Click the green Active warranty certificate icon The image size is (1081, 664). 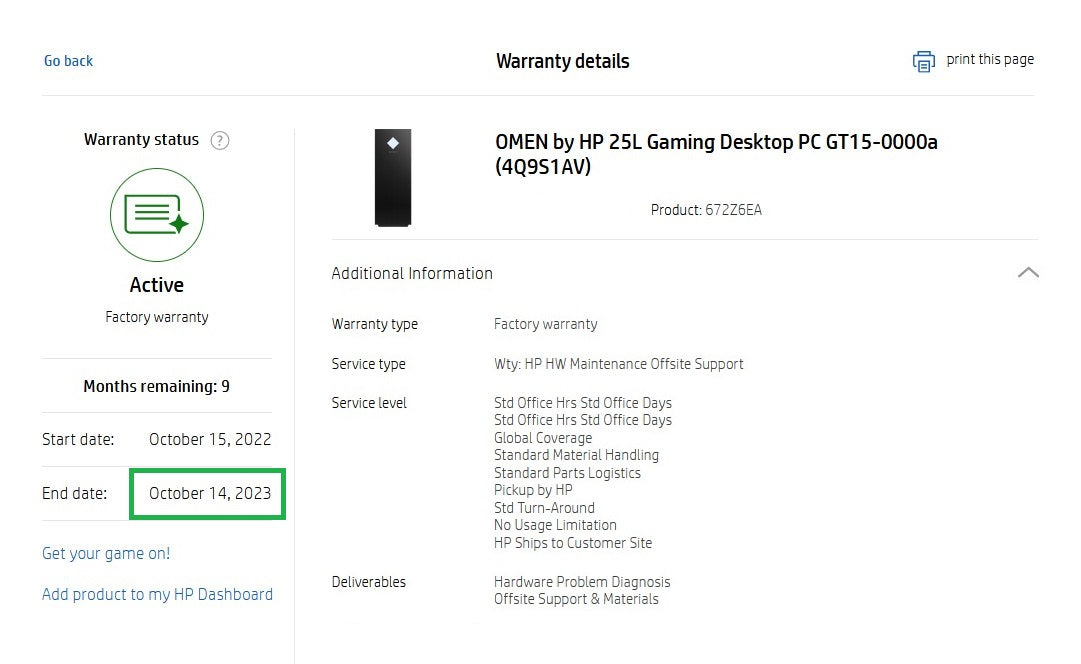pos(157,214)
